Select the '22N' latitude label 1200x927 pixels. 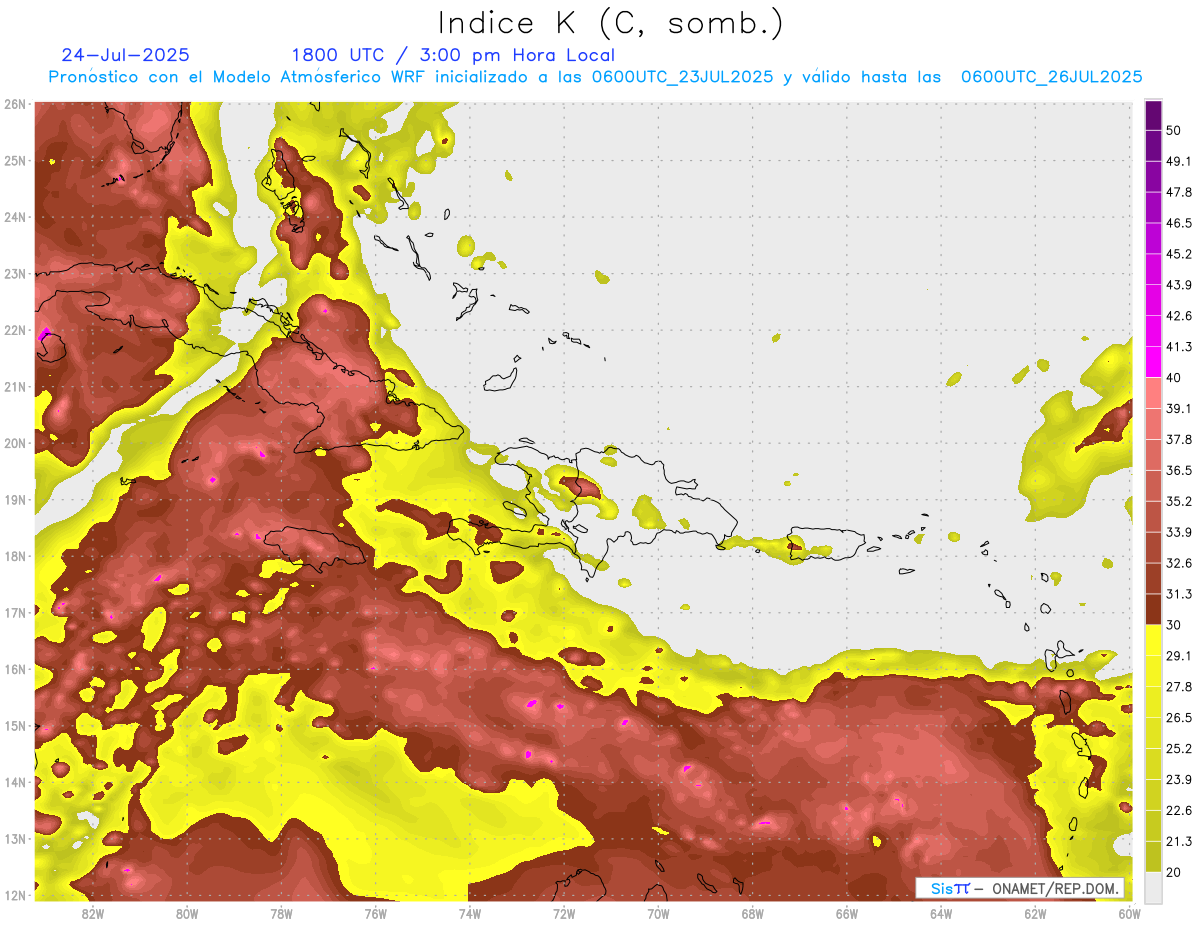tap(14, 330)
